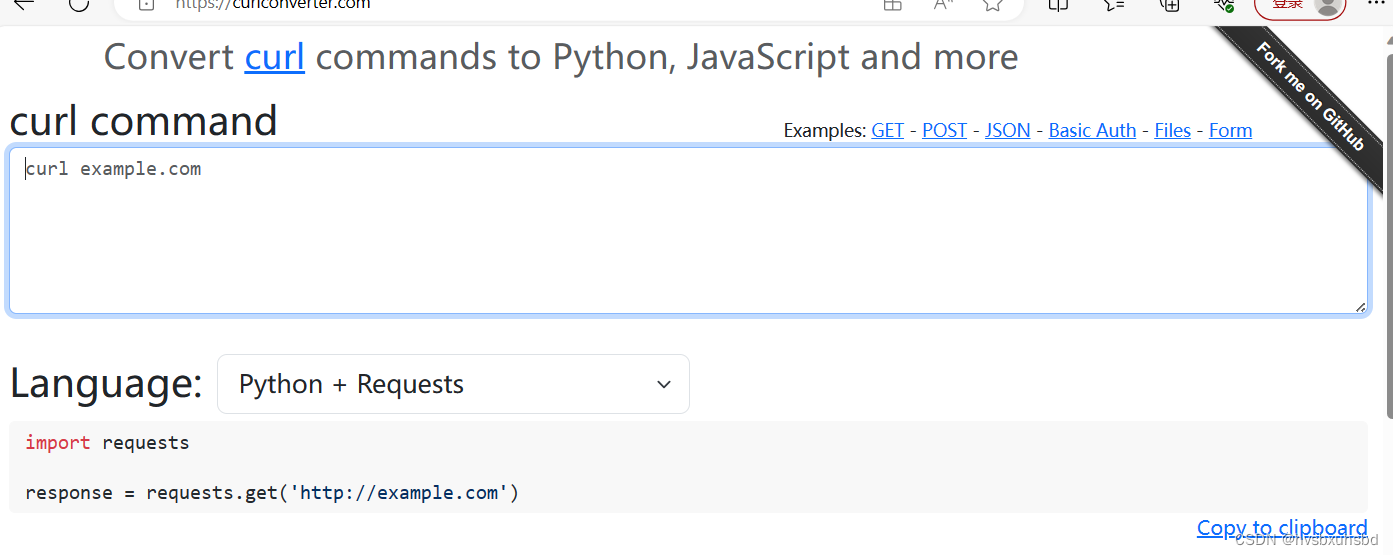The image size is (1393, 555).
Task: Load the Files example
Action: tap(1172, 131)
